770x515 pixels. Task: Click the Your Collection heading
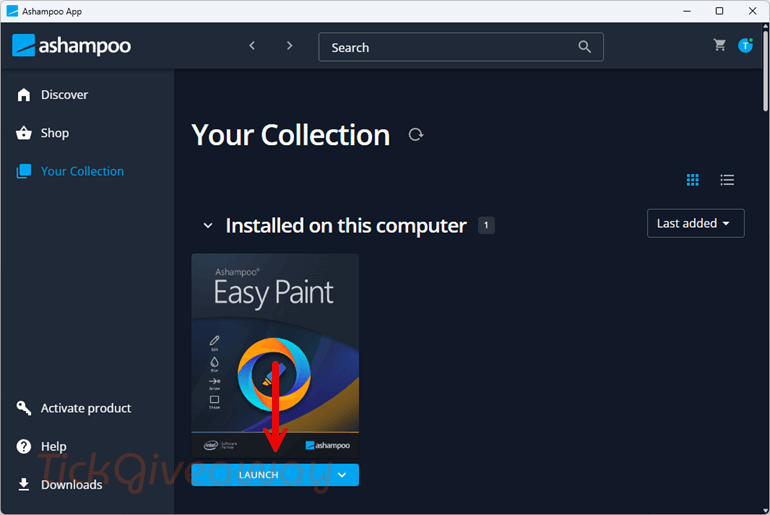click(x=291, y=135)
